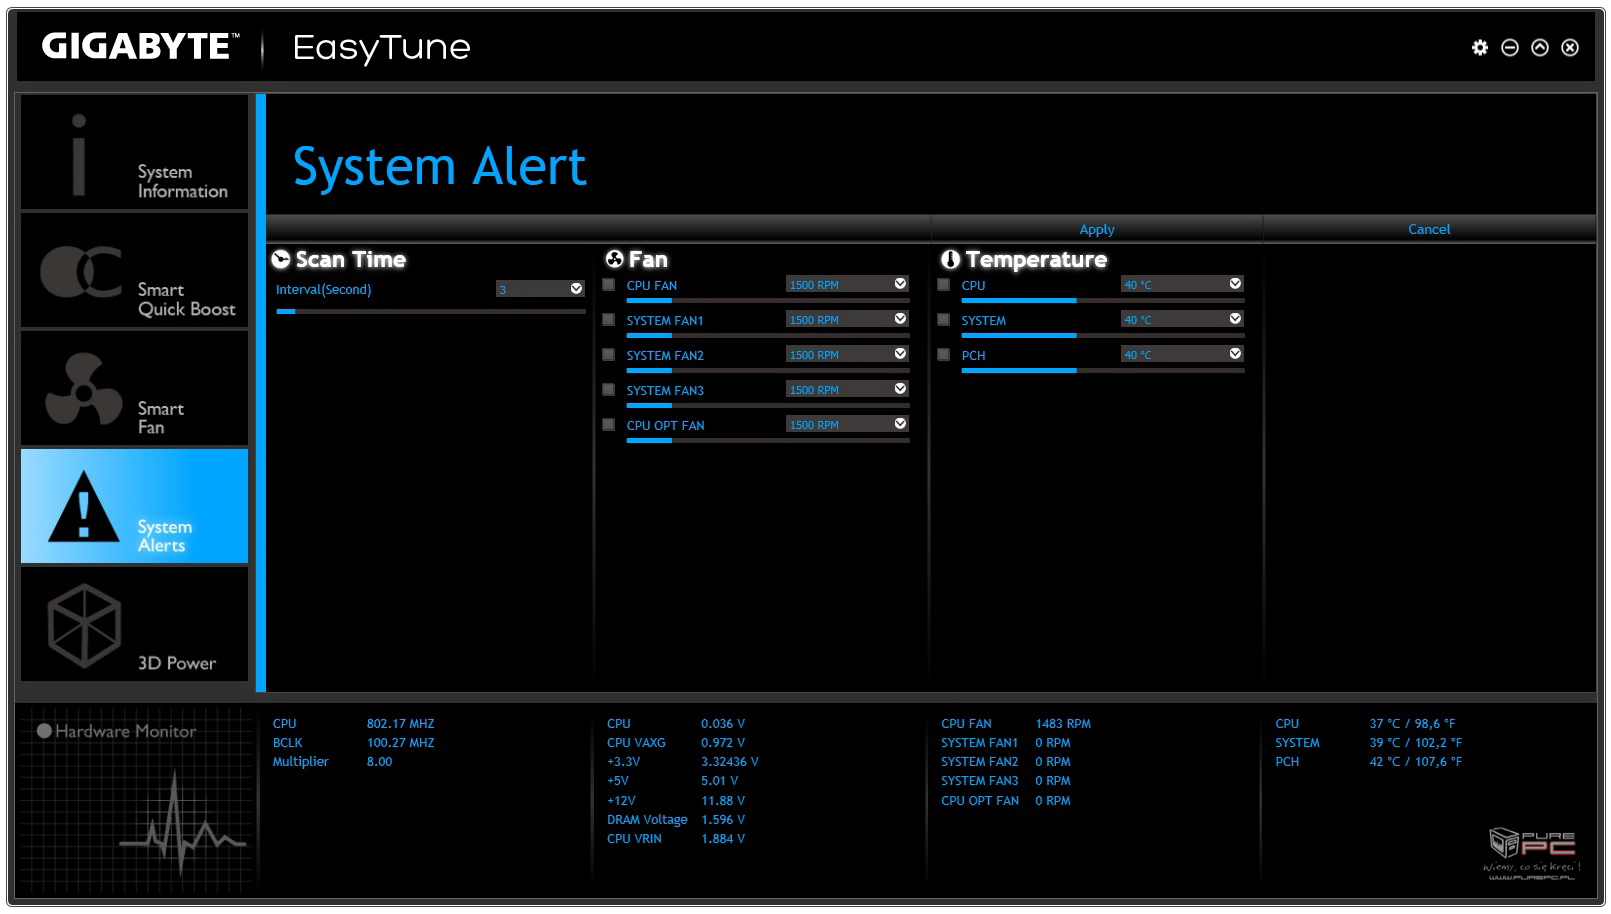1611x914 pixels.
Task: Click the System Alert heading
Action: pos(439,167)
